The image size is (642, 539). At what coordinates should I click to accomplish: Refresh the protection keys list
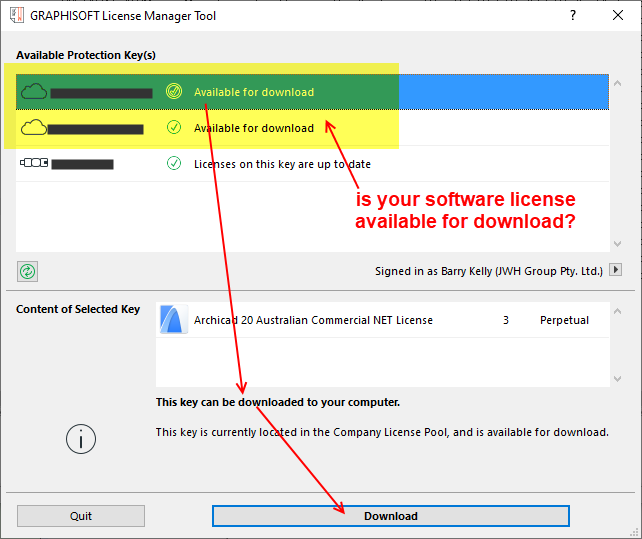pos(27,271)
